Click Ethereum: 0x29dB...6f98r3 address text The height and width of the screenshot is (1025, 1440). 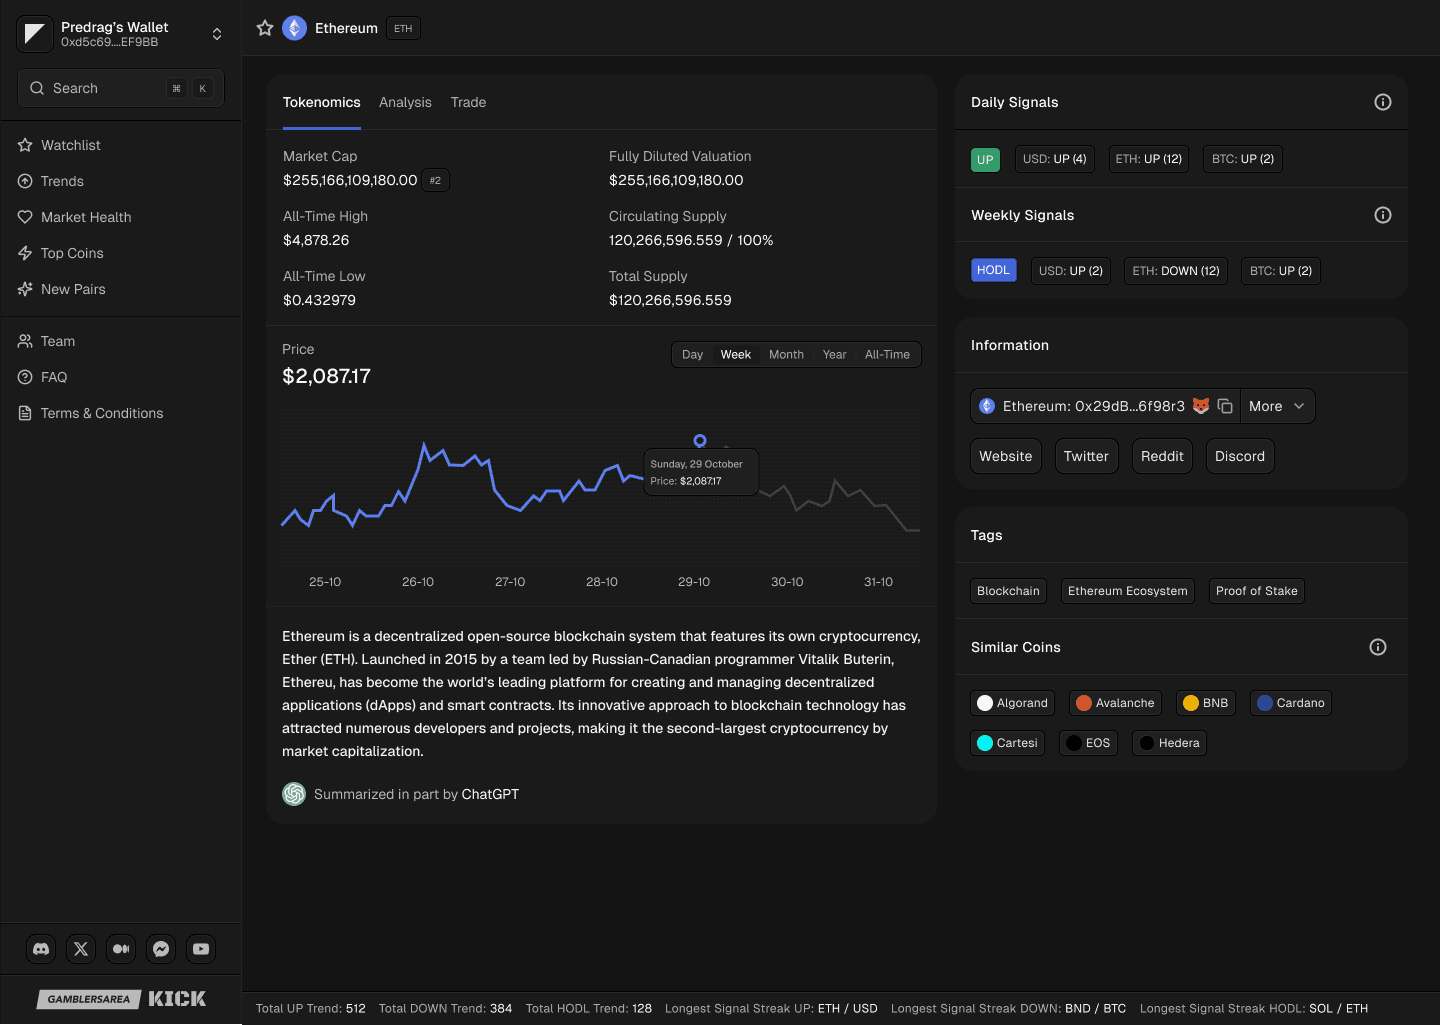tap(1094, 406)
